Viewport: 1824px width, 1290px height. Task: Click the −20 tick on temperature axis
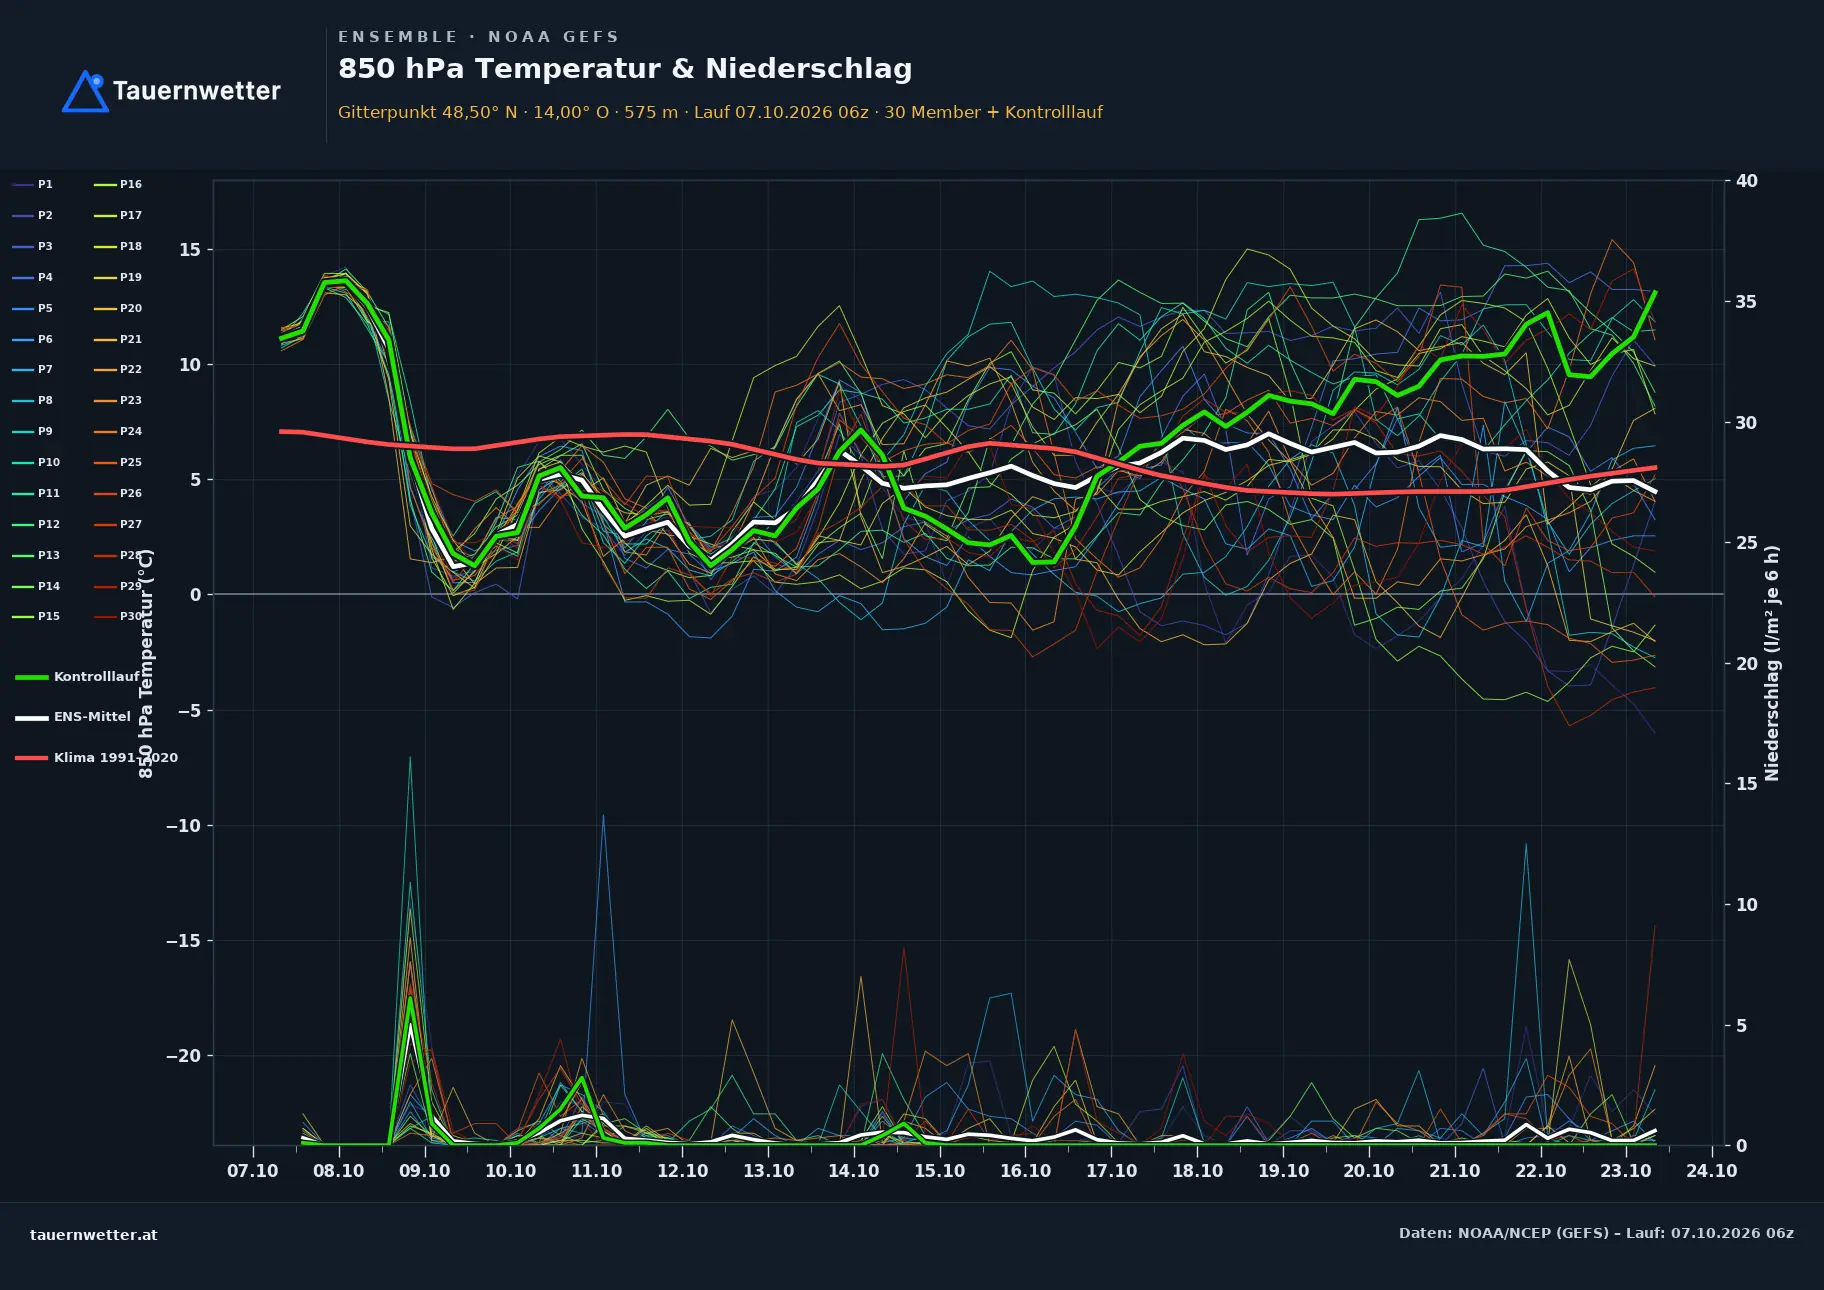click(x=184, y=1056)
